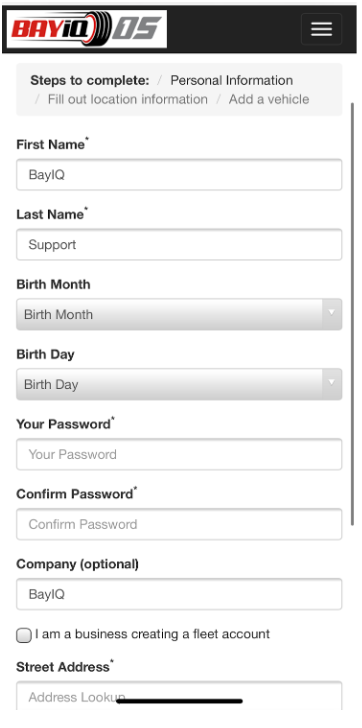Click the Birth Day dropdown arrow
362x728 pixels.
(332, 384)
